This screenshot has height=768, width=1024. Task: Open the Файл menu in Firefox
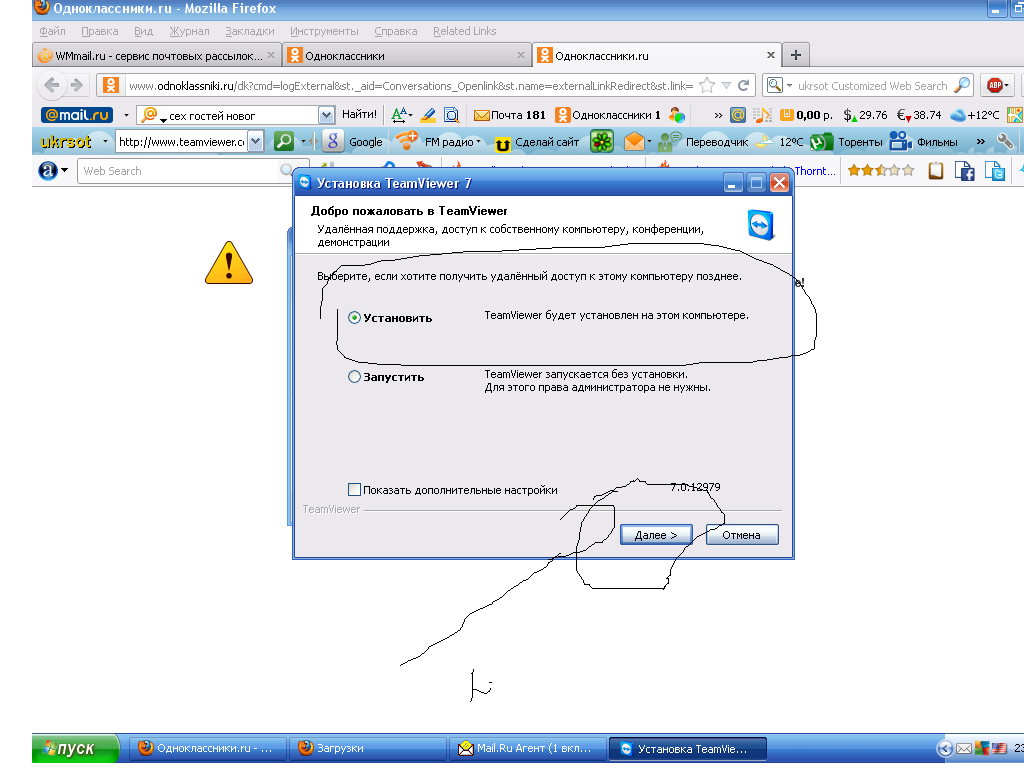point(52,31)
